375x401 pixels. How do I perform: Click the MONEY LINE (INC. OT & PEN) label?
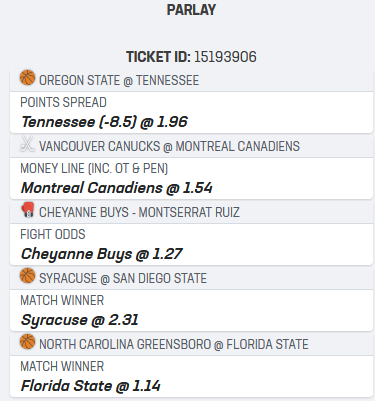point(94,168)
